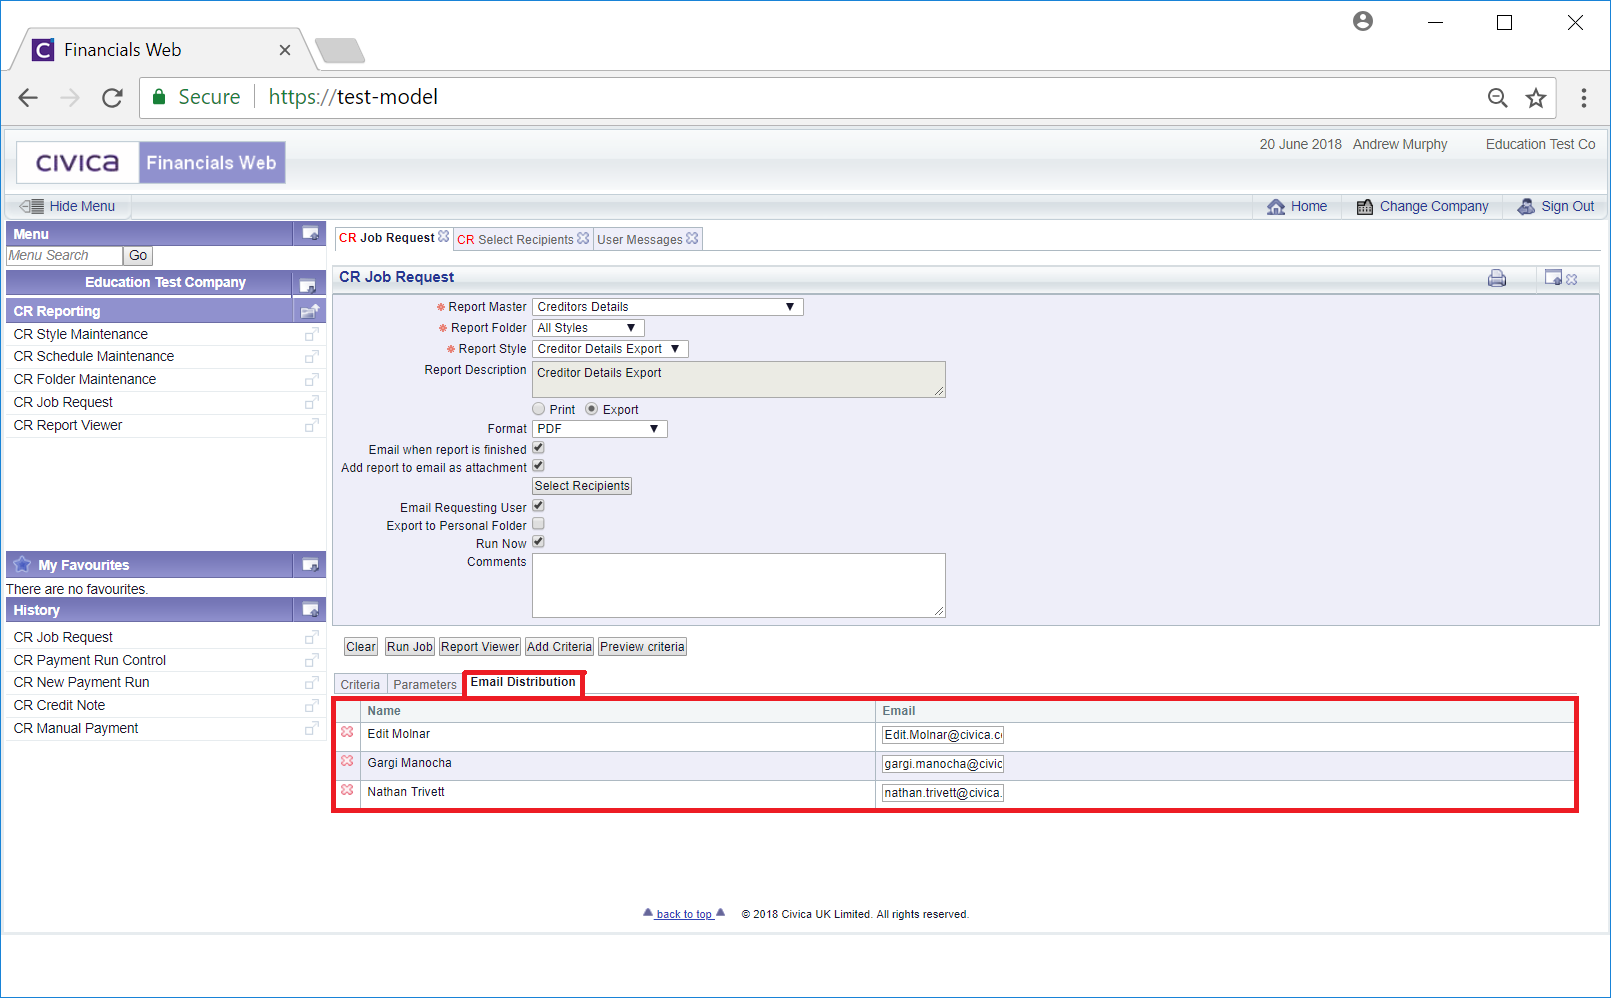Toggle Add report to email as attachment
This screenshot has width=1611, height=998.
point(538,466)
